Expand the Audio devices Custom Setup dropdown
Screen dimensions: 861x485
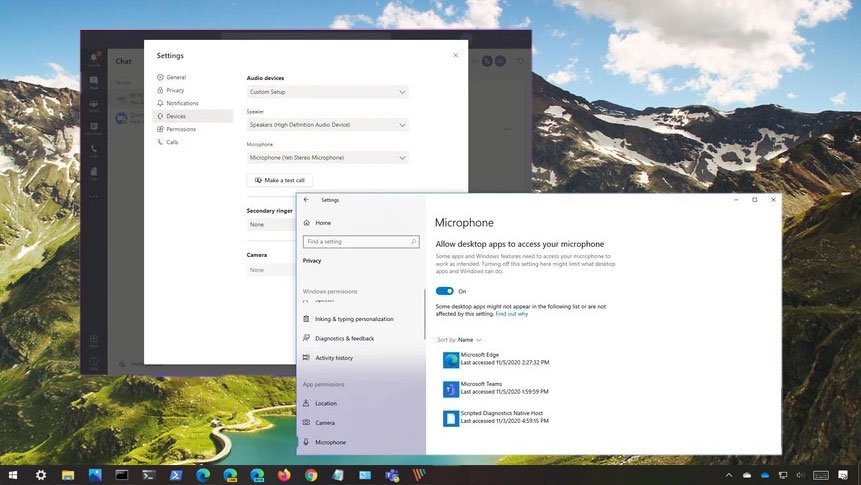(327, 92)
